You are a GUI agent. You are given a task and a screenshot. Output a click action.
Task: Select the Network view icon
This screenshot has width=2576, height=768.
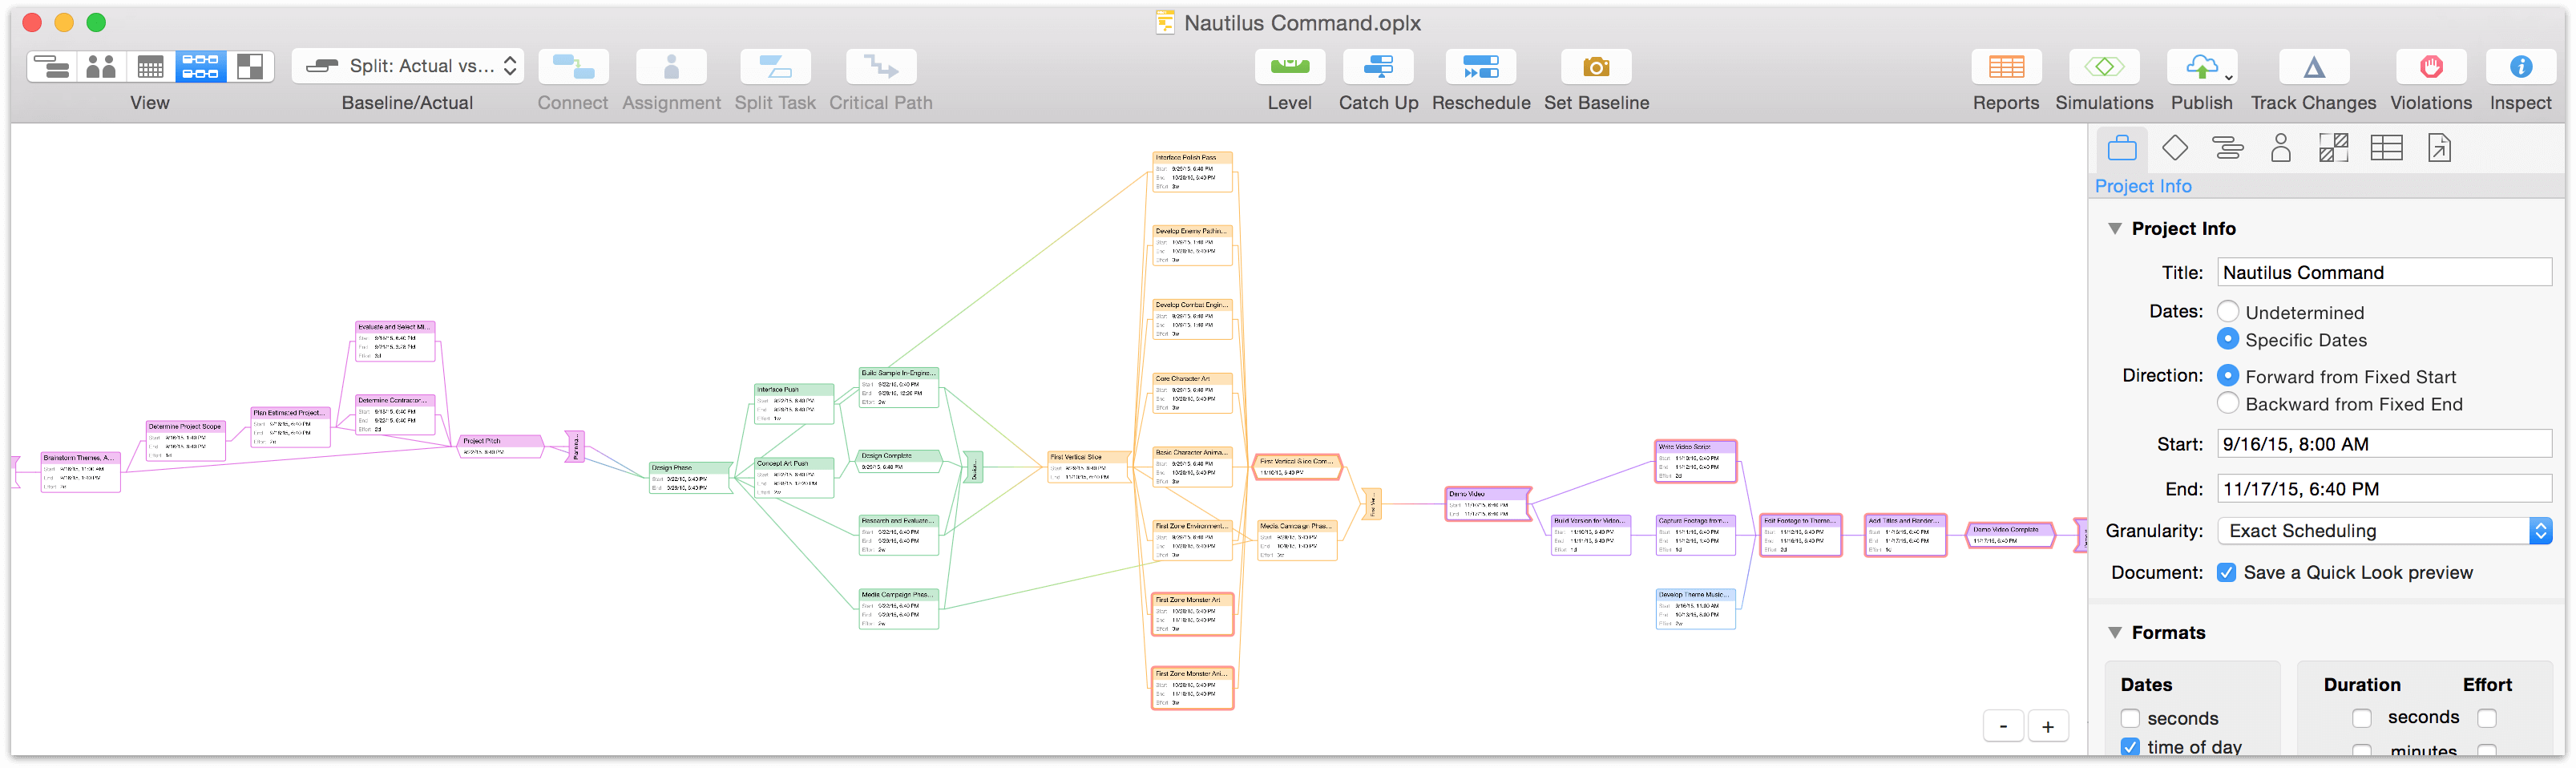coord(200,67)
